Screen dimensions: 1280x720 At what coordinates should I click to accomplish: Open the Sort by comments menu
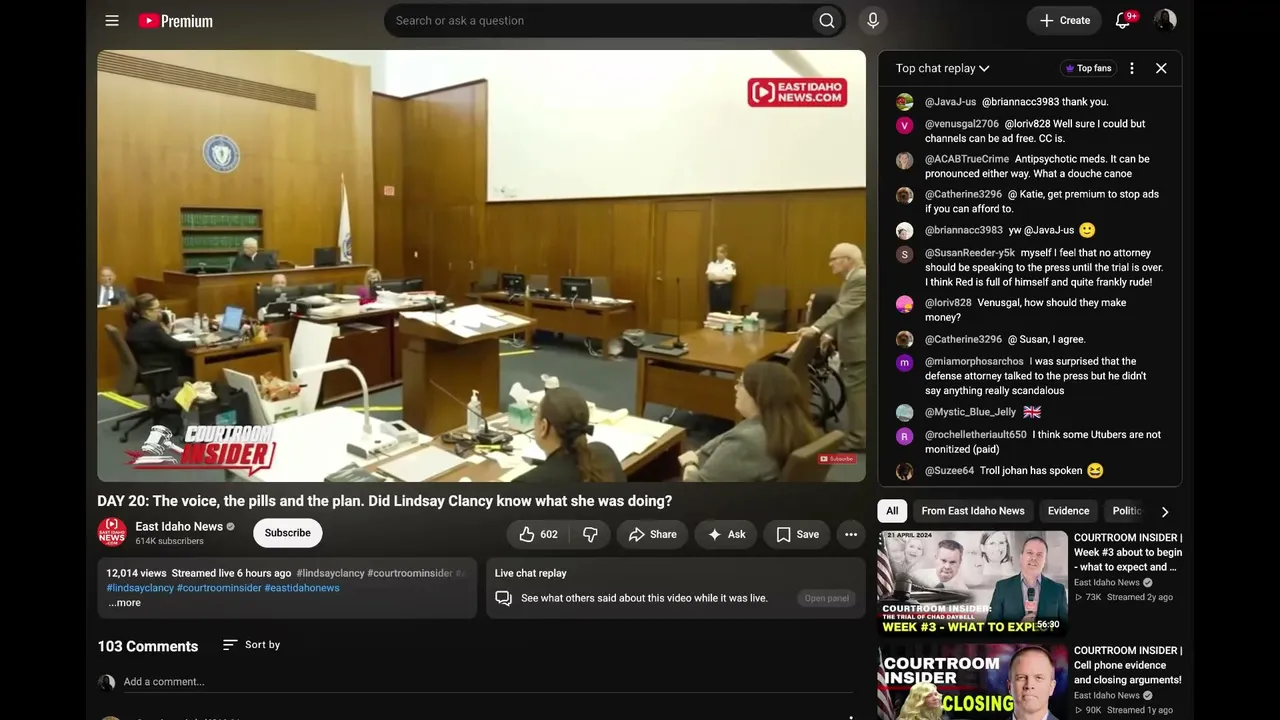251,645
